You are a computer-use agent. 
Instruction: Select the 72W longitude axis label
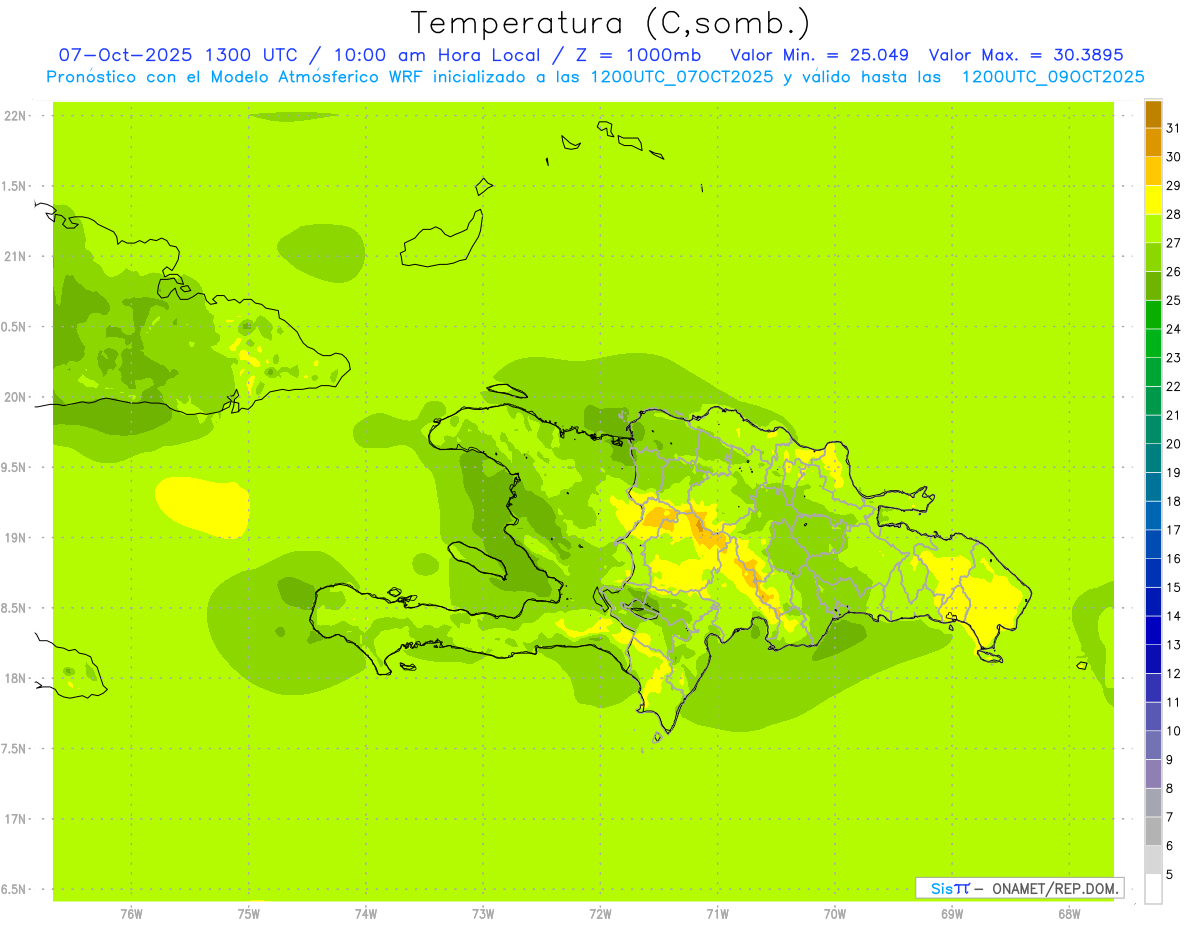600,913
